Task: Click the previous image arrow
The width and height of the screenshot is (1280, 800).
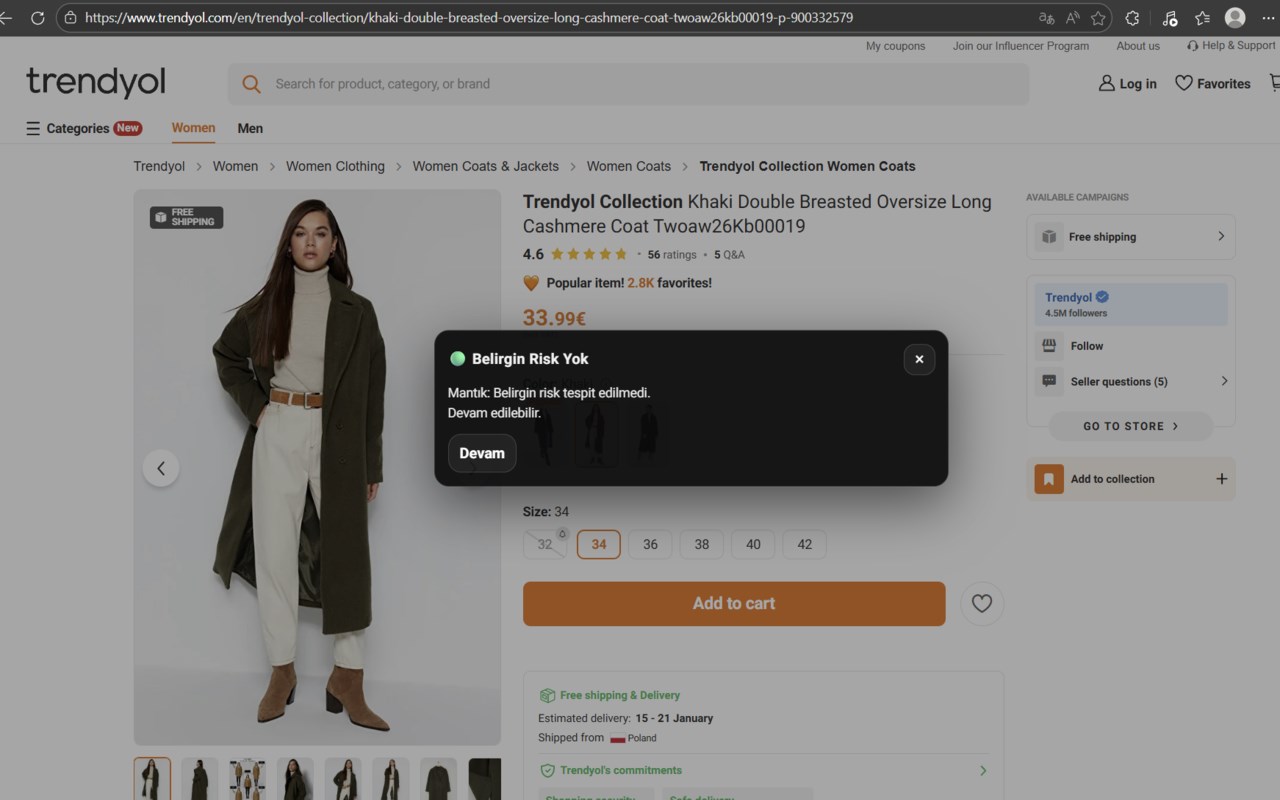Action: coord(161,468)
